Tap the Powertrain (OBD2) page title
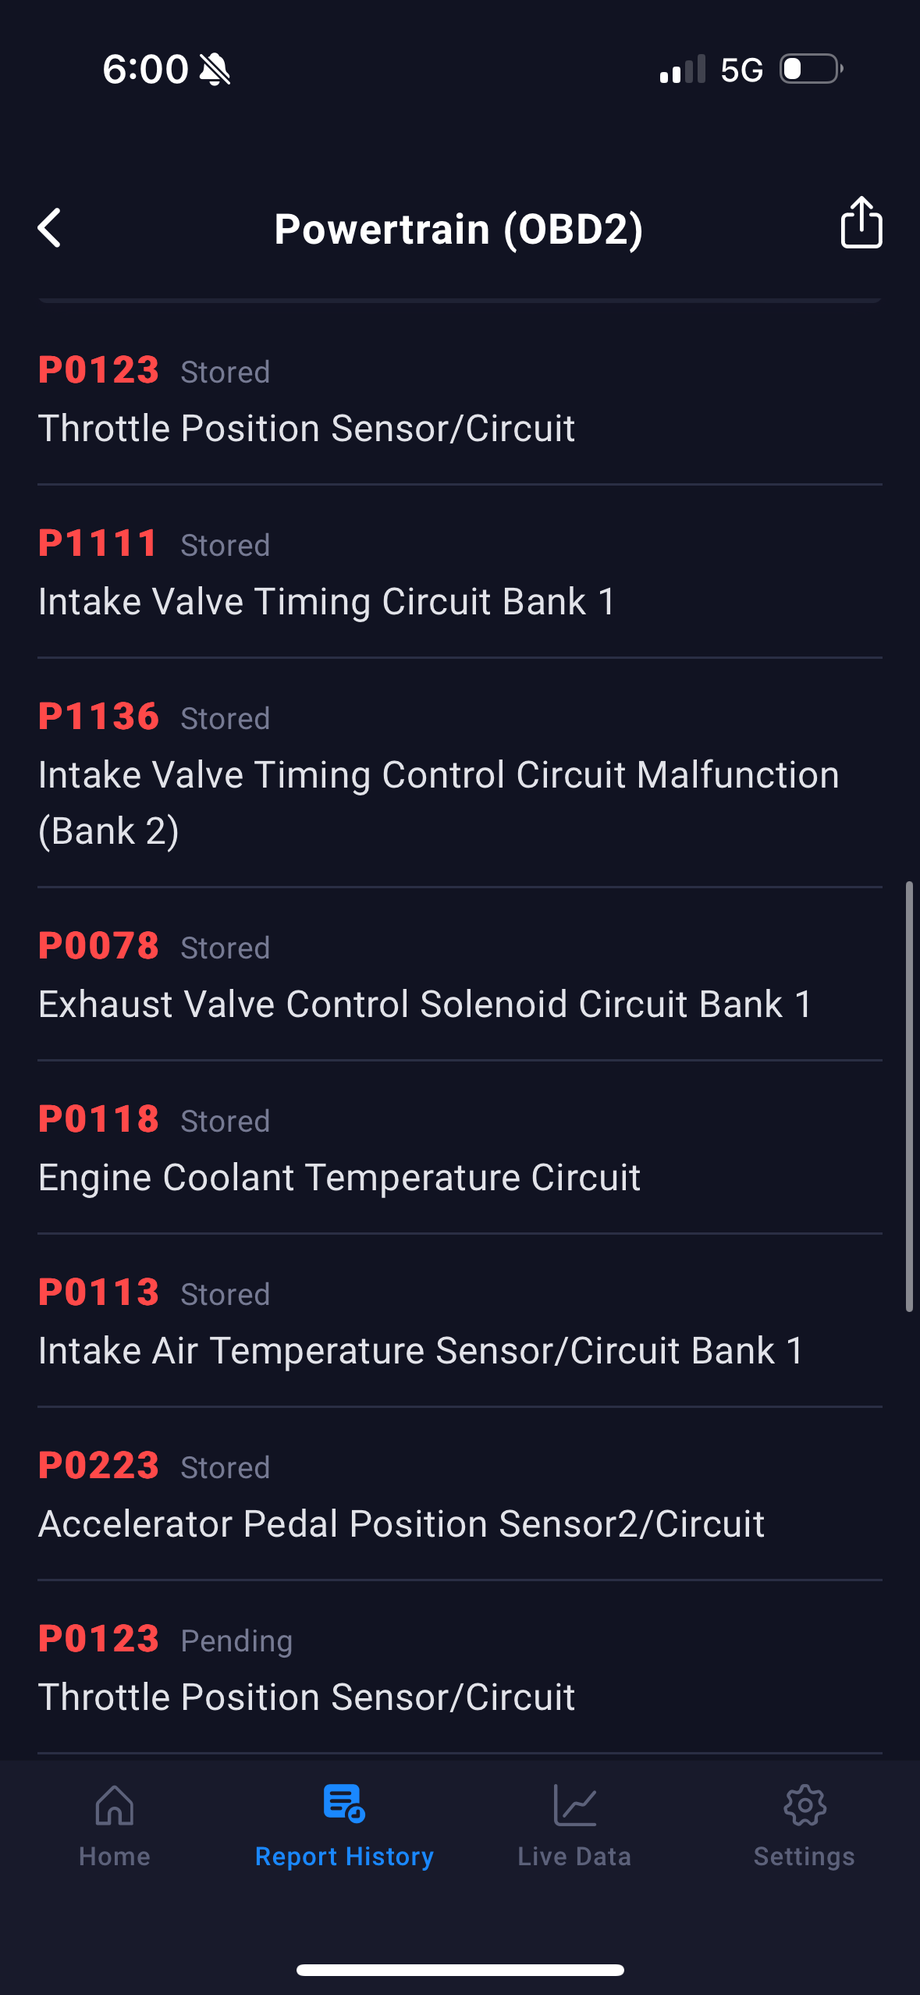This screenshot has height=1995, width=920. click(459, 229)
